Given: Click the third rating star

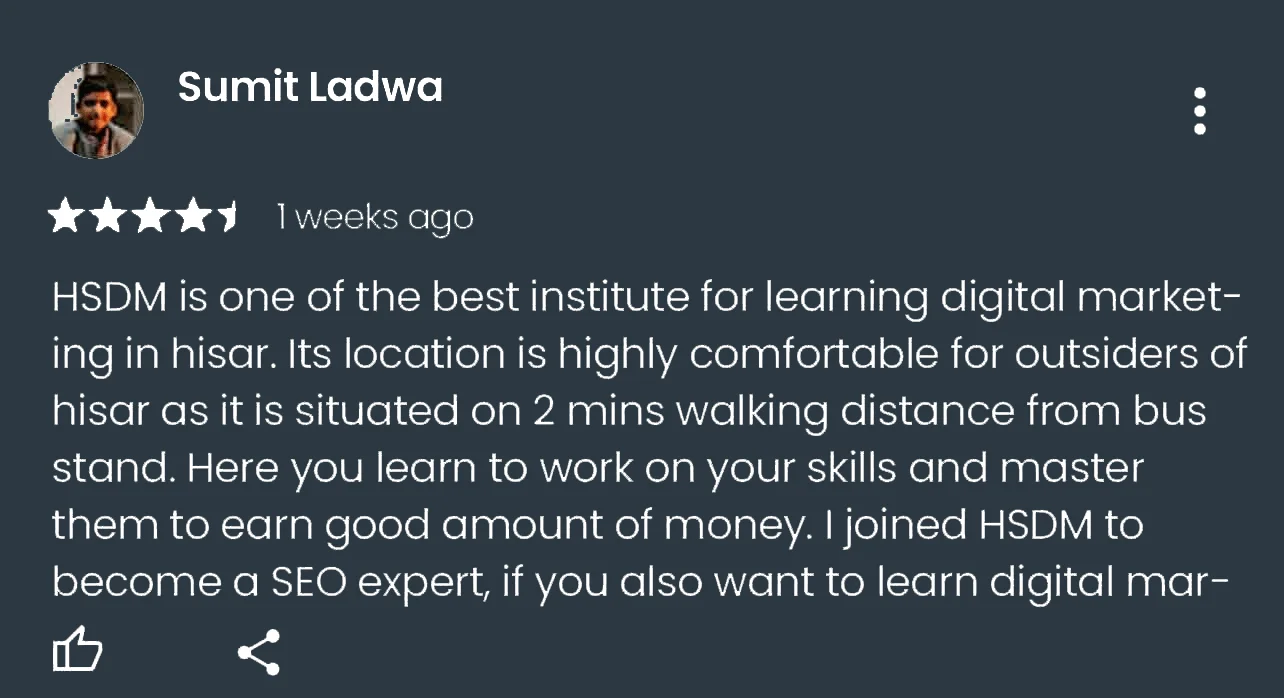Looking at the screenshot, I should (151, 216).
